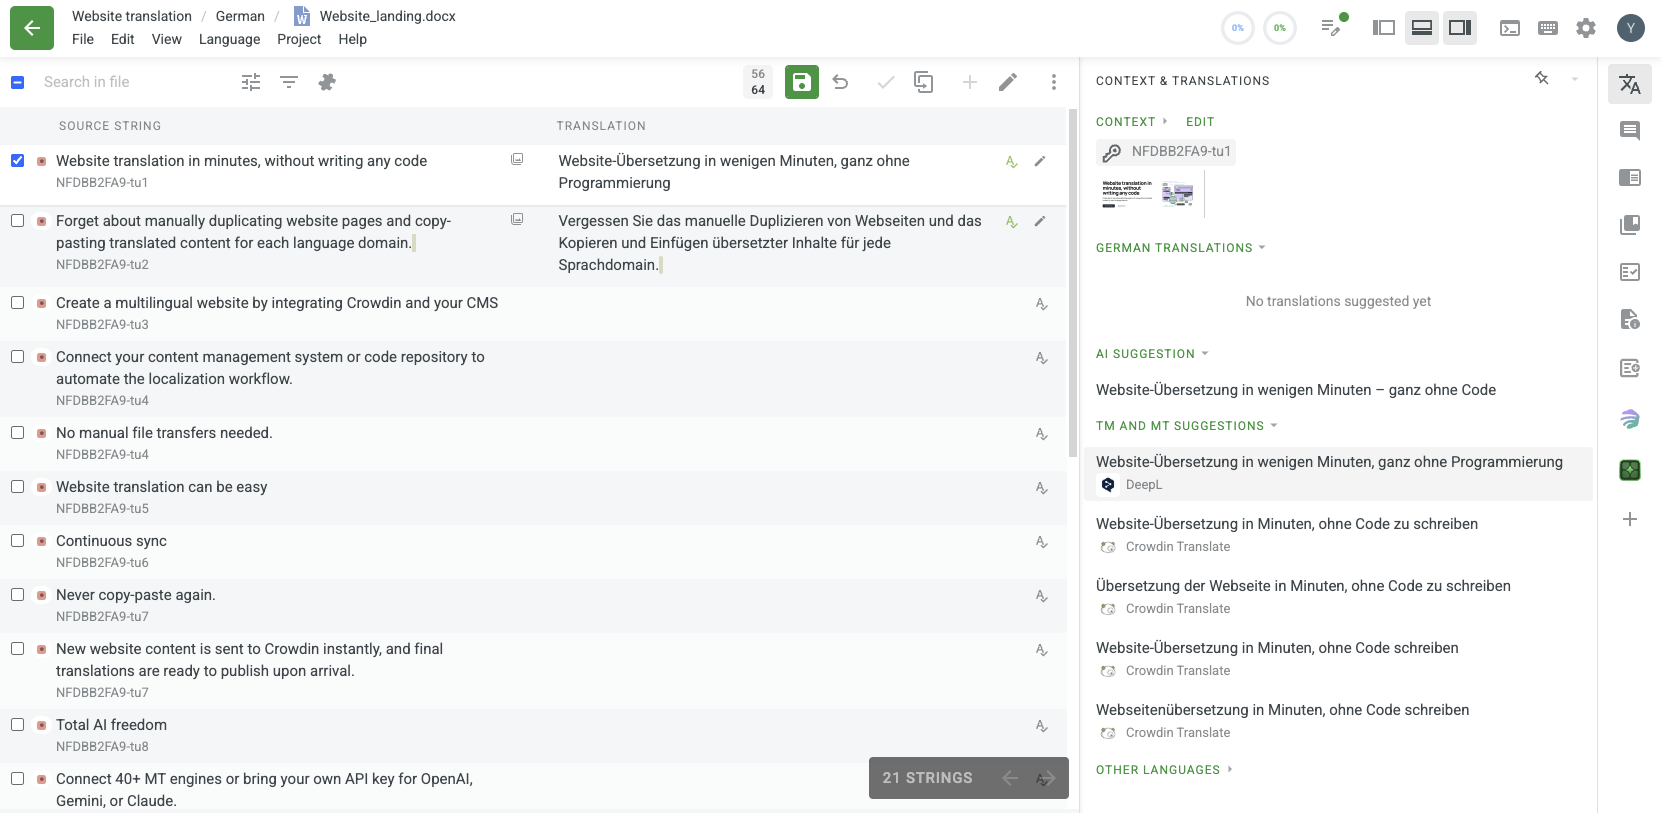Collapse the German Translations section
This screenshot has height=813, width=1662.
(1181, 248)
